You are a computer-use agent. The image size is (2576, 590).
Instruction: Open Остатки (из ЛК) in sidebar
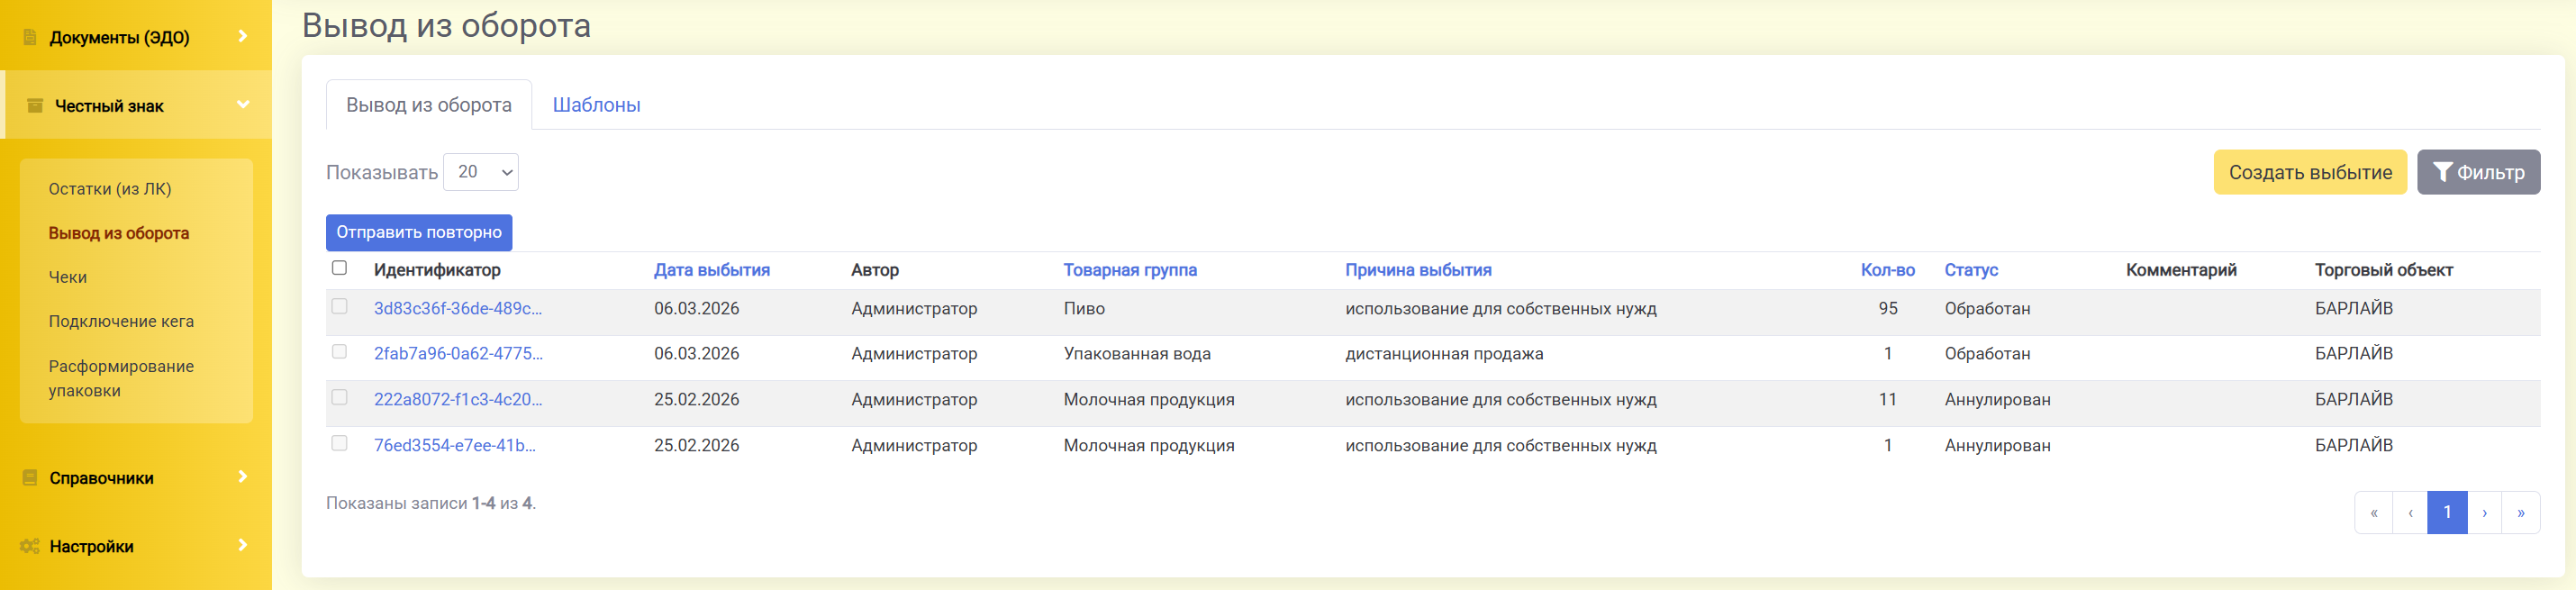(110, 189)
